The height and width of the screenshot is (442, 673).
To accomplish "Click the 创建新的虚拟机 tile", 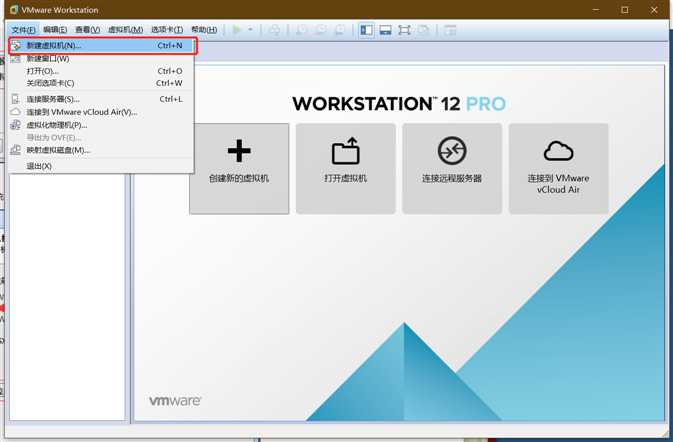I will (x=239, y=168).
